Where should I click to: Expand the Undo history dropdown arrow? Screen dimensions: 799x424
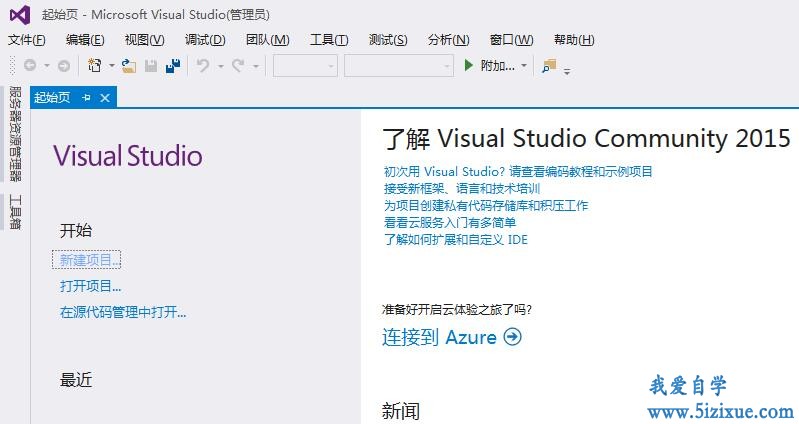tap(221, 66)
